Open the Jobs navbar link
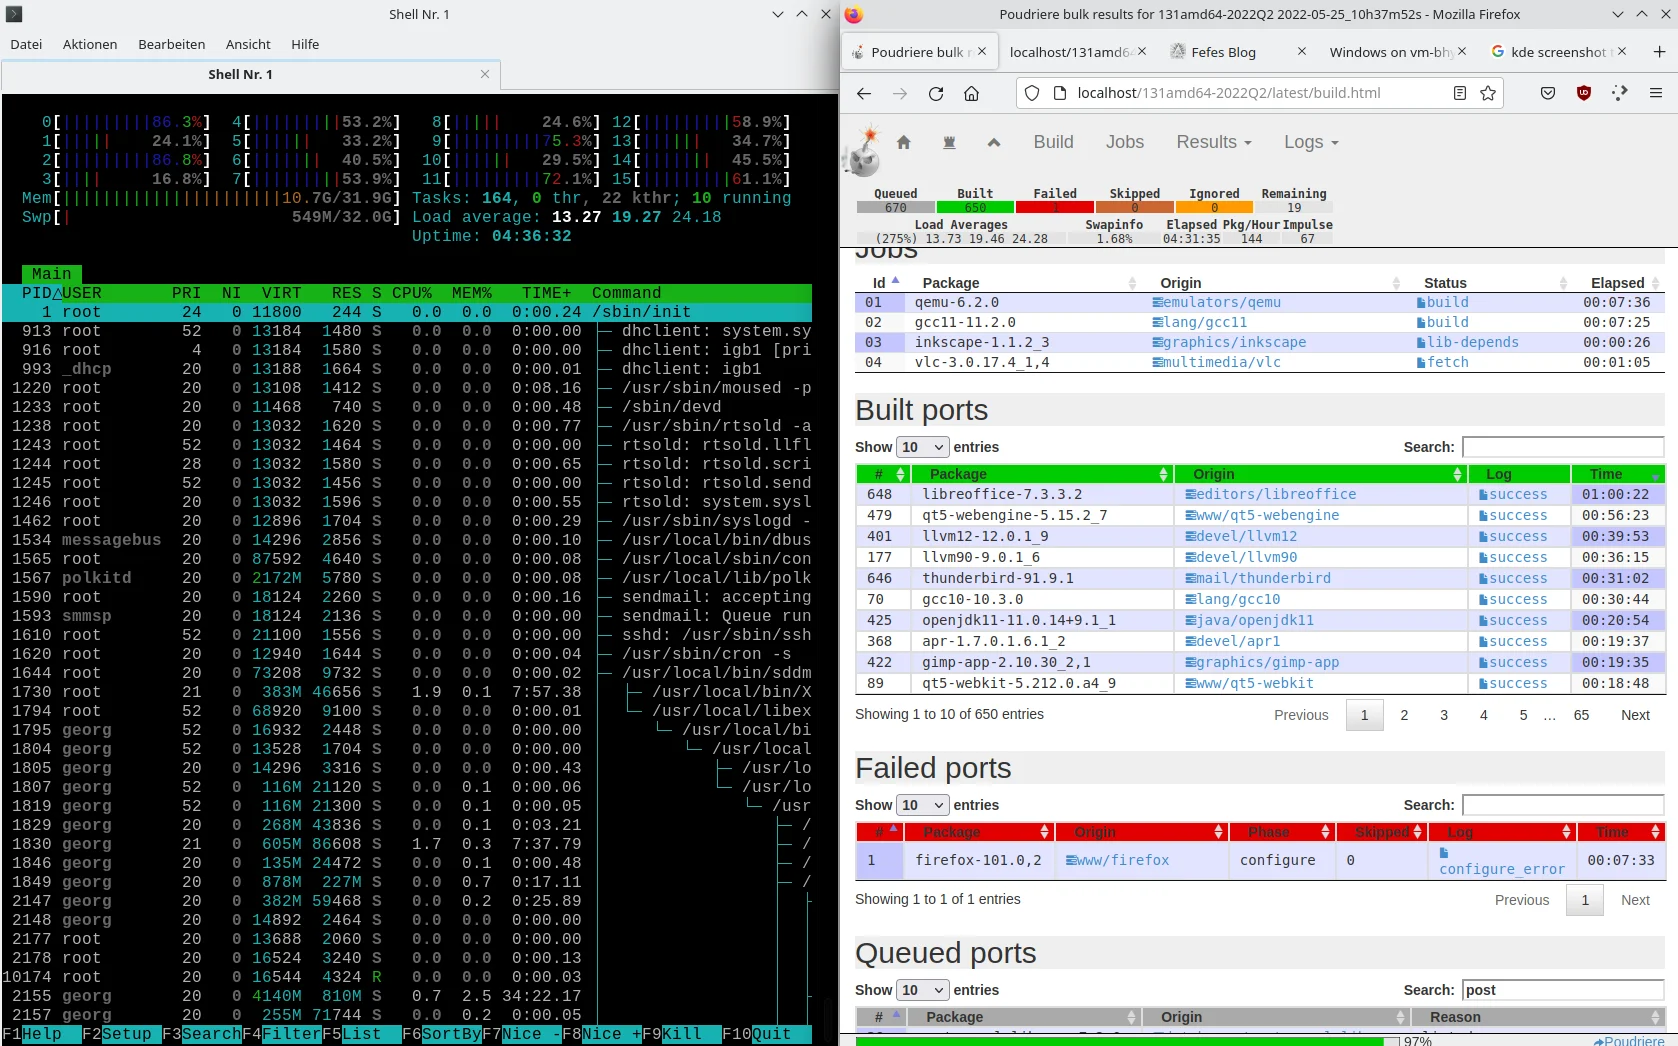This screenshot has width=1678, height=1046. click(1125, 142)
